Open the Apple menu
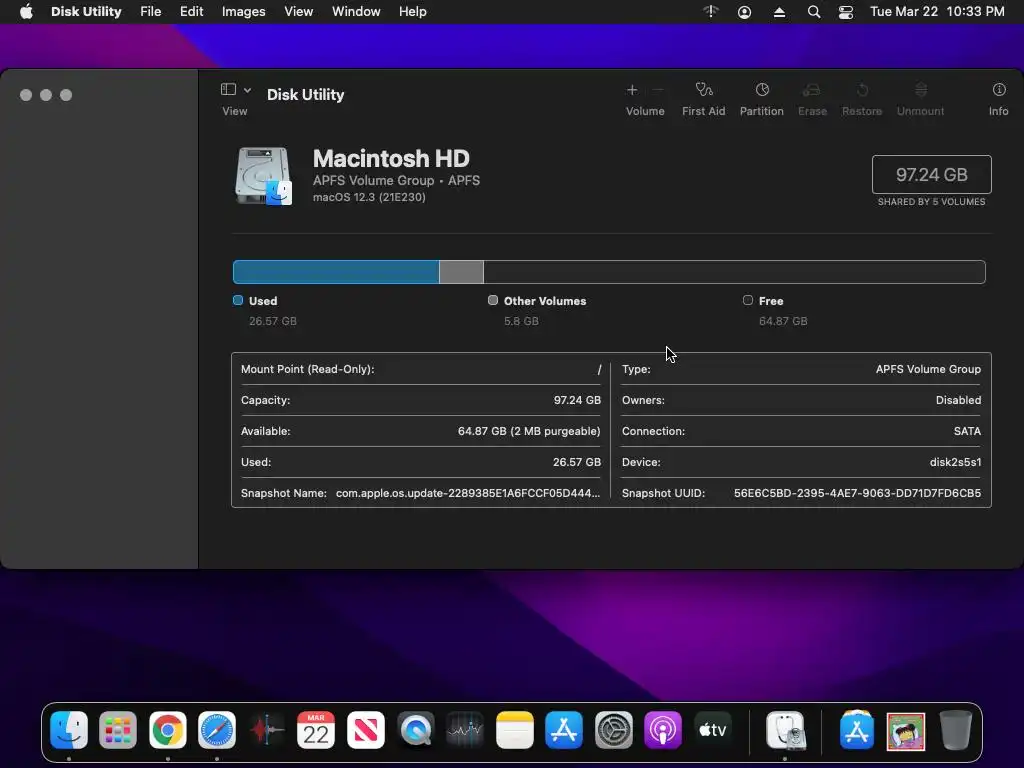 tap(26, 12)
